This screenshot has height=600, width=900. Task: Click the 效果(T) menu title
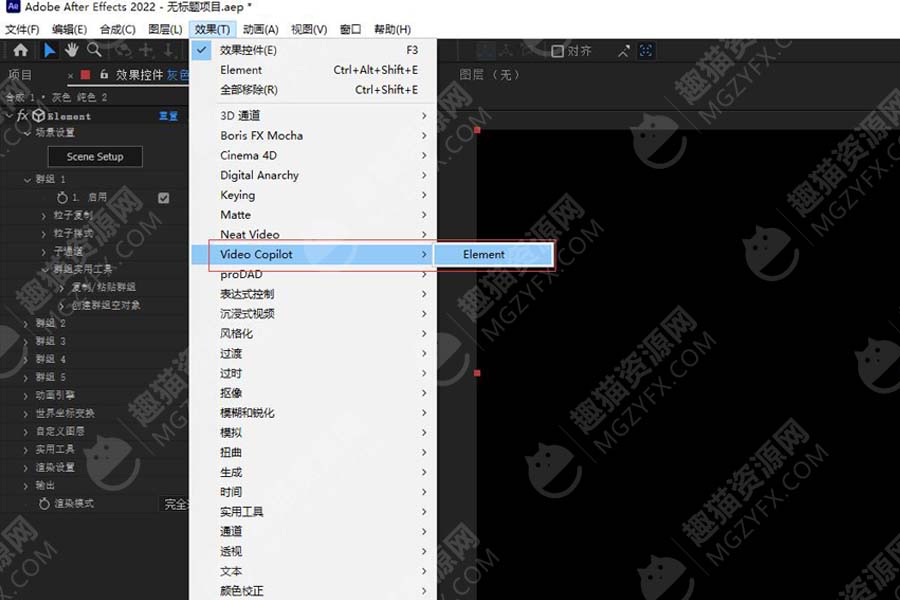point(212,29)
